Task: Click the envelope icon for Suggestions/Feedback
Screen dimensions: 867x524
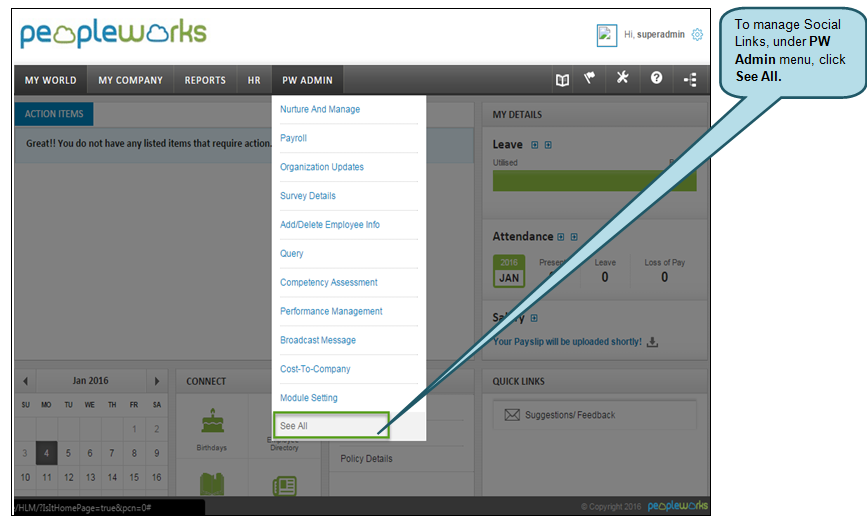Action: coord(512,415)
